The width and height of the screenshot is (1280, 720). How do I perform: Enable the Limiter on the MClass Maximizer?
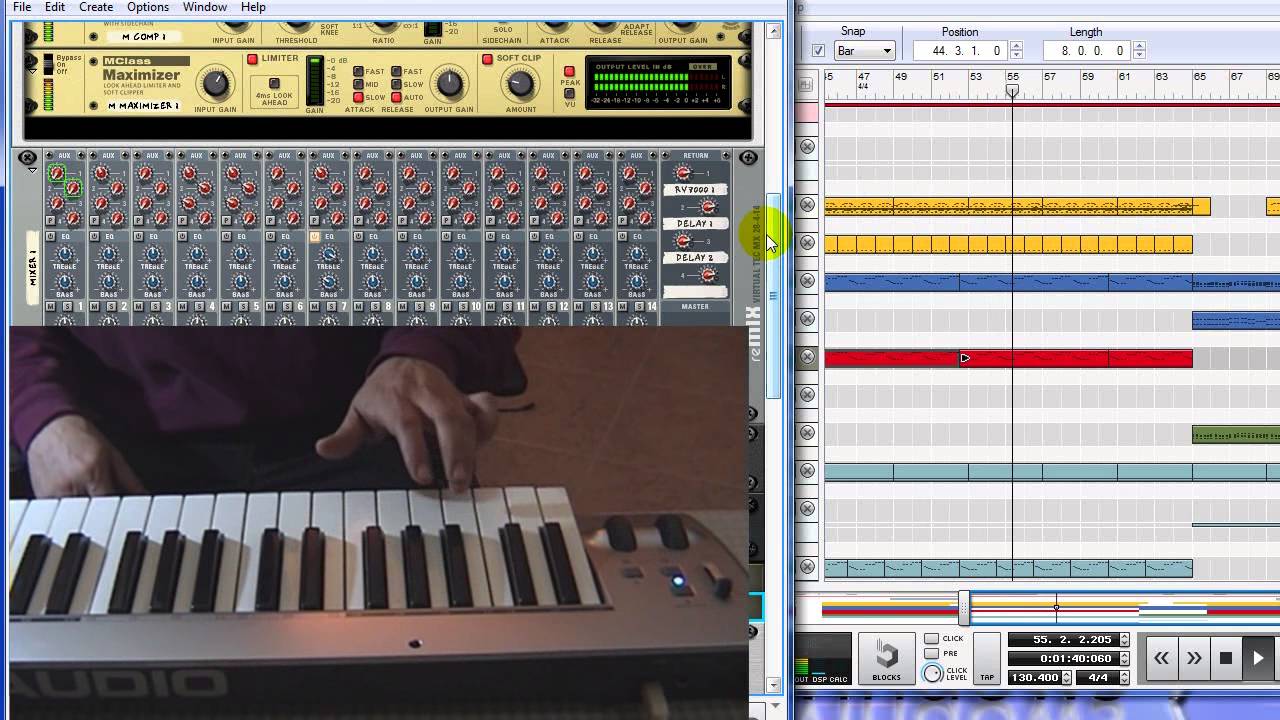(253, 59)
